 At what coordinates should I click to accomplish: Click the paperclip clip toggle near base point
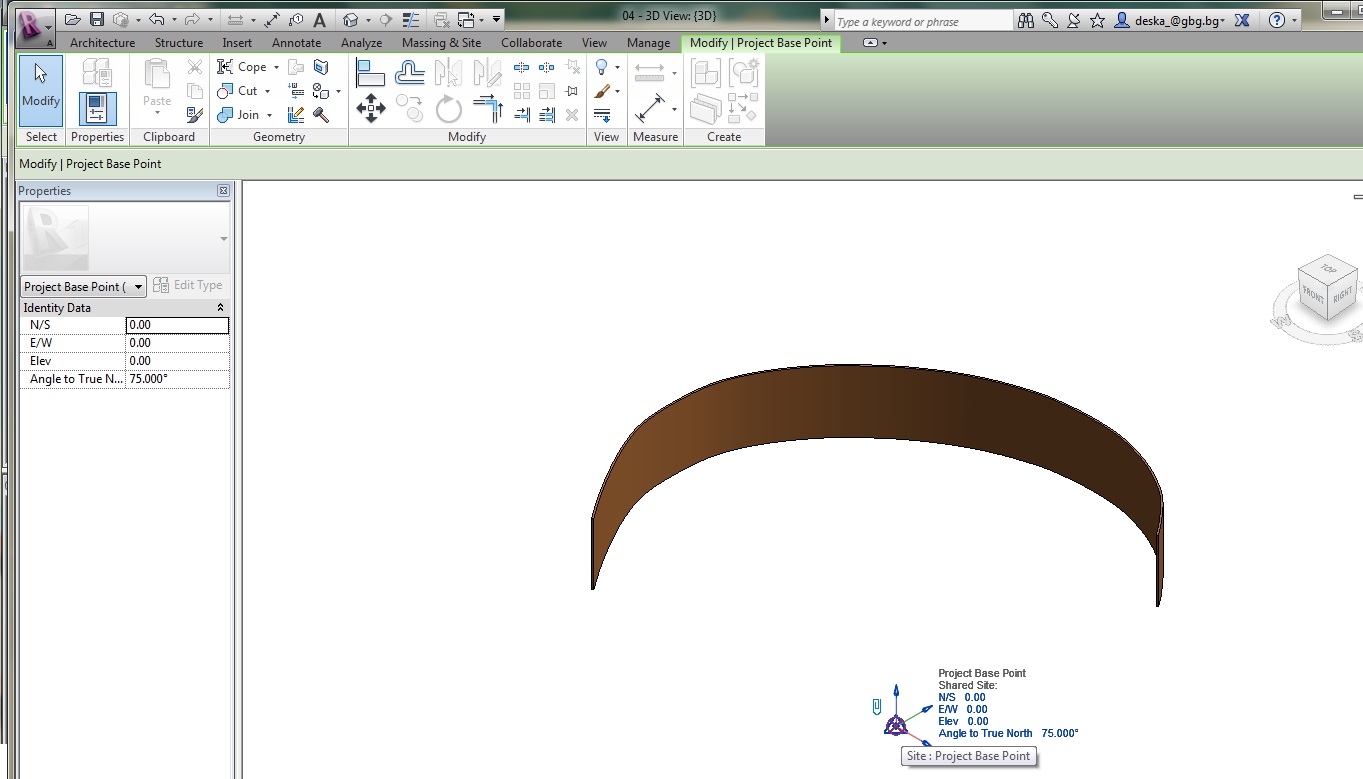point(877,707)
